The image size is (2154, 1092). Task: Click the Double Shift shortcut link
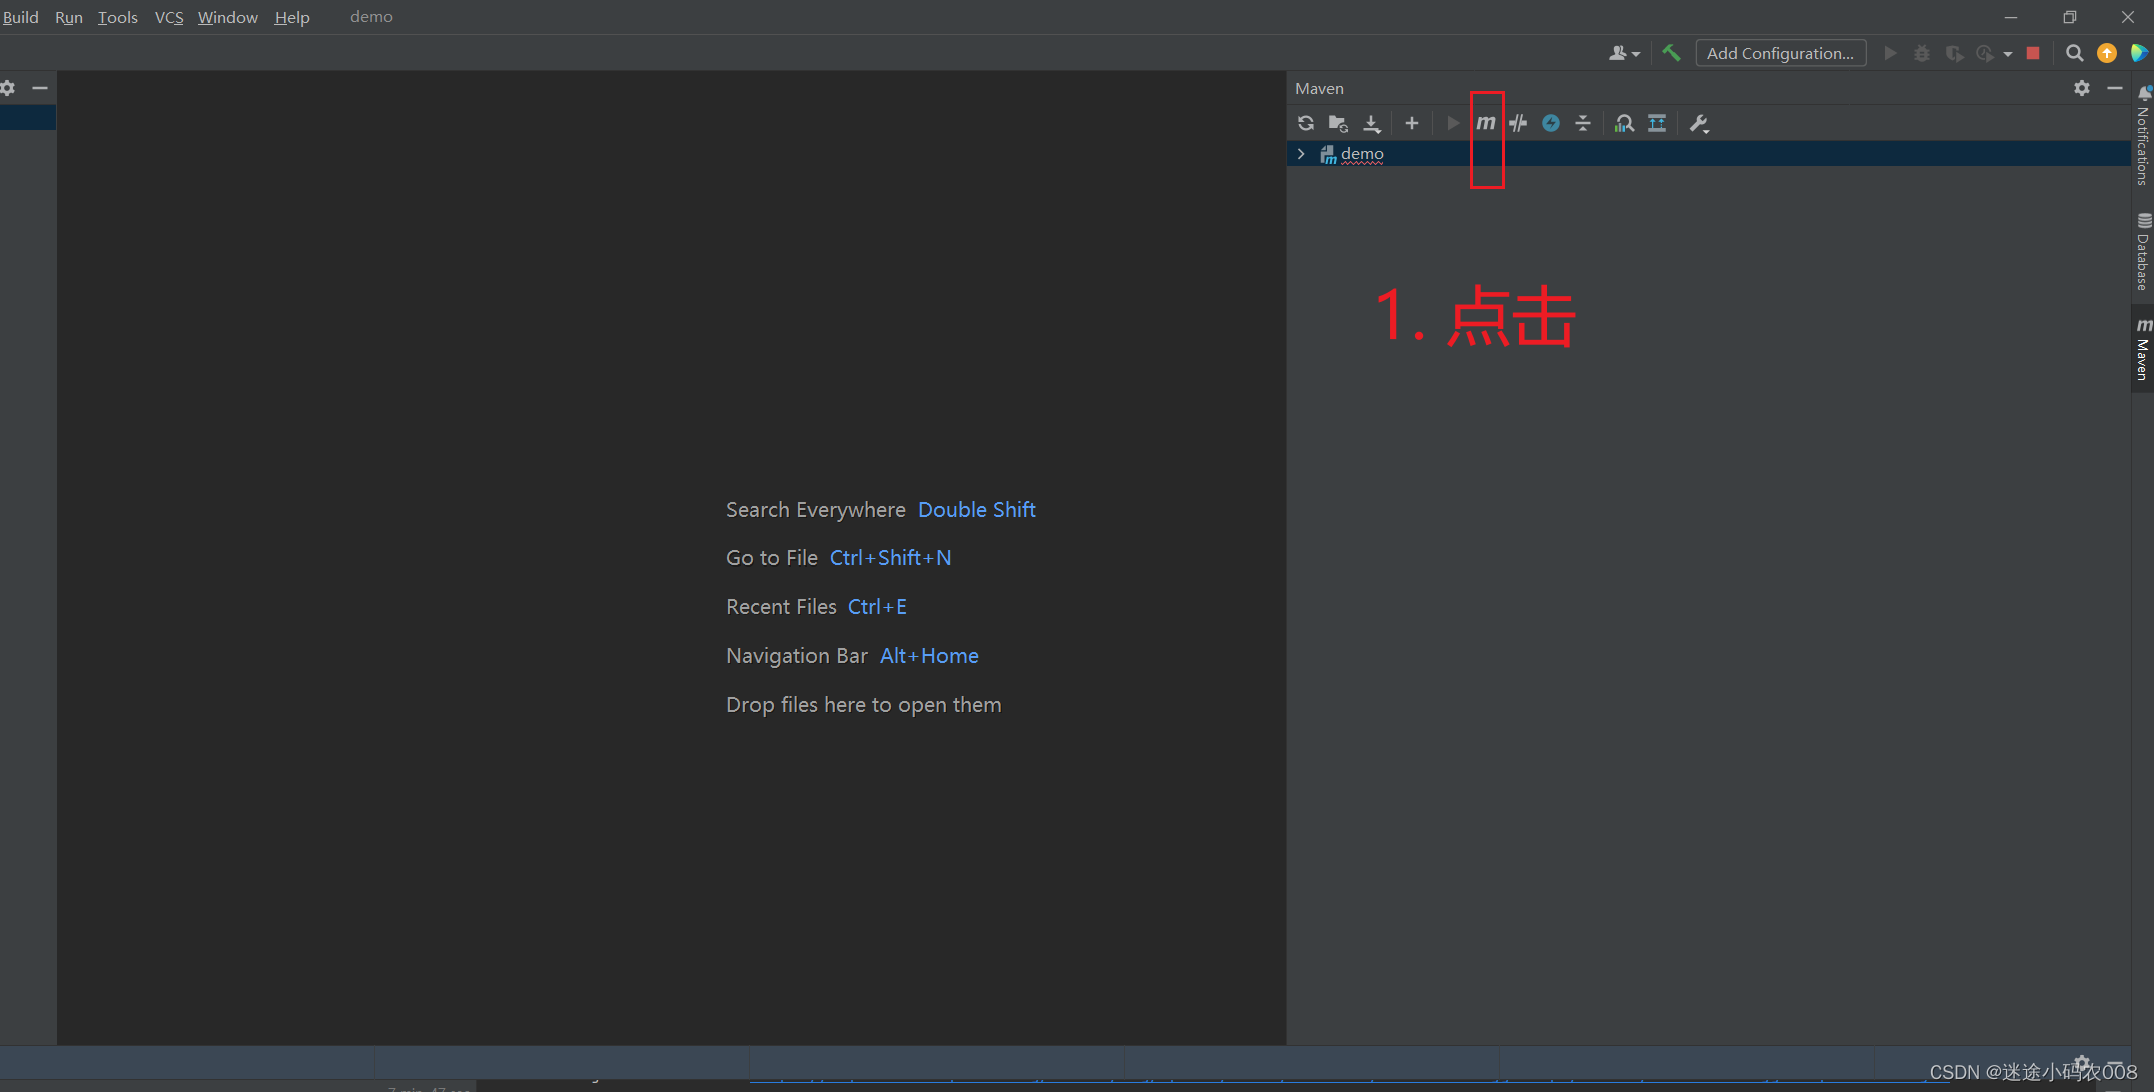[976, 509]
